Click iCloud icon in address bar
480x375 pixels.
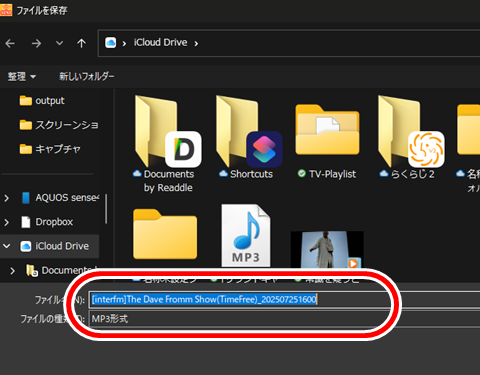[x=111, y=43]
